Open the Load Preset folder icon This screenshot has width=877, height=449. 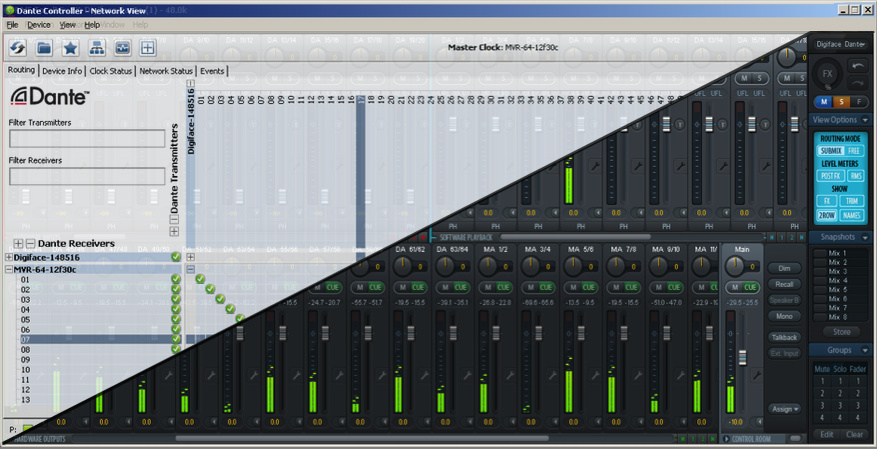44,48
